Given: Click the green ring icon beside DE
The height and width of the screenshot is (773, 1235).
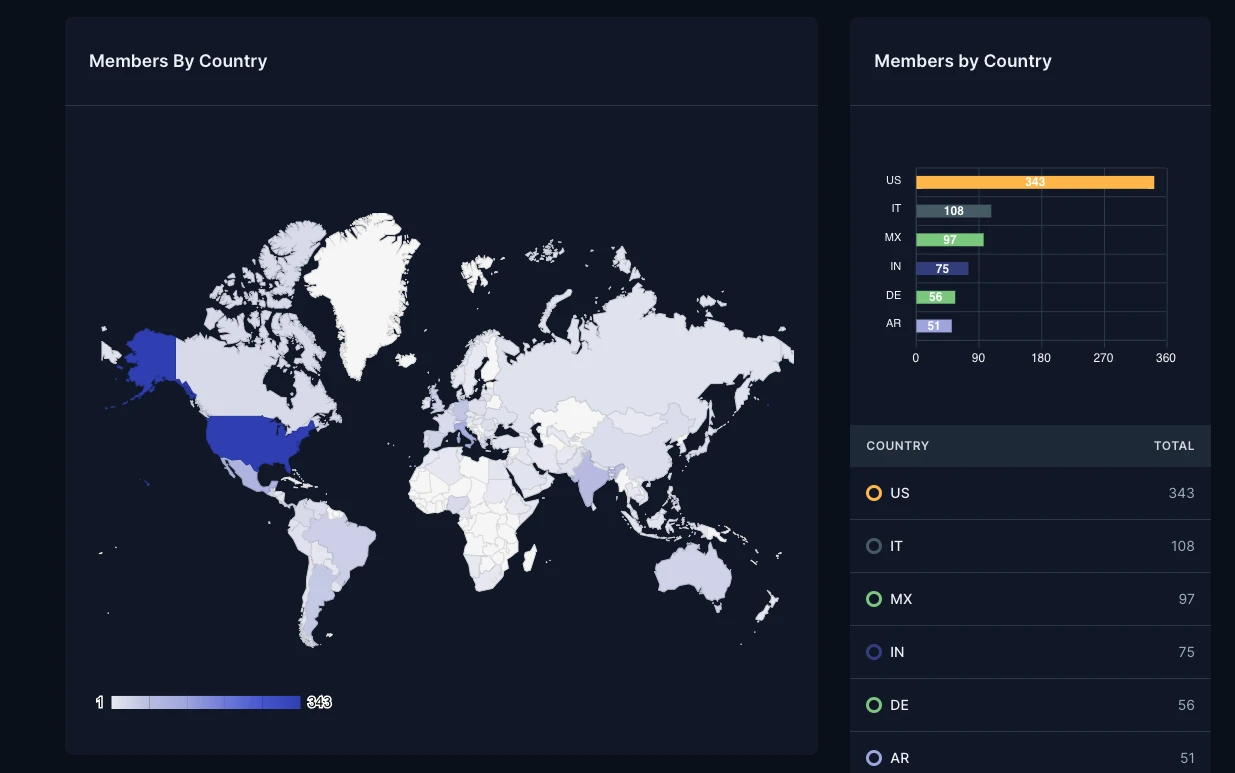Looking at the screenshot, I should pyautogui.click(x=874, y=705).
